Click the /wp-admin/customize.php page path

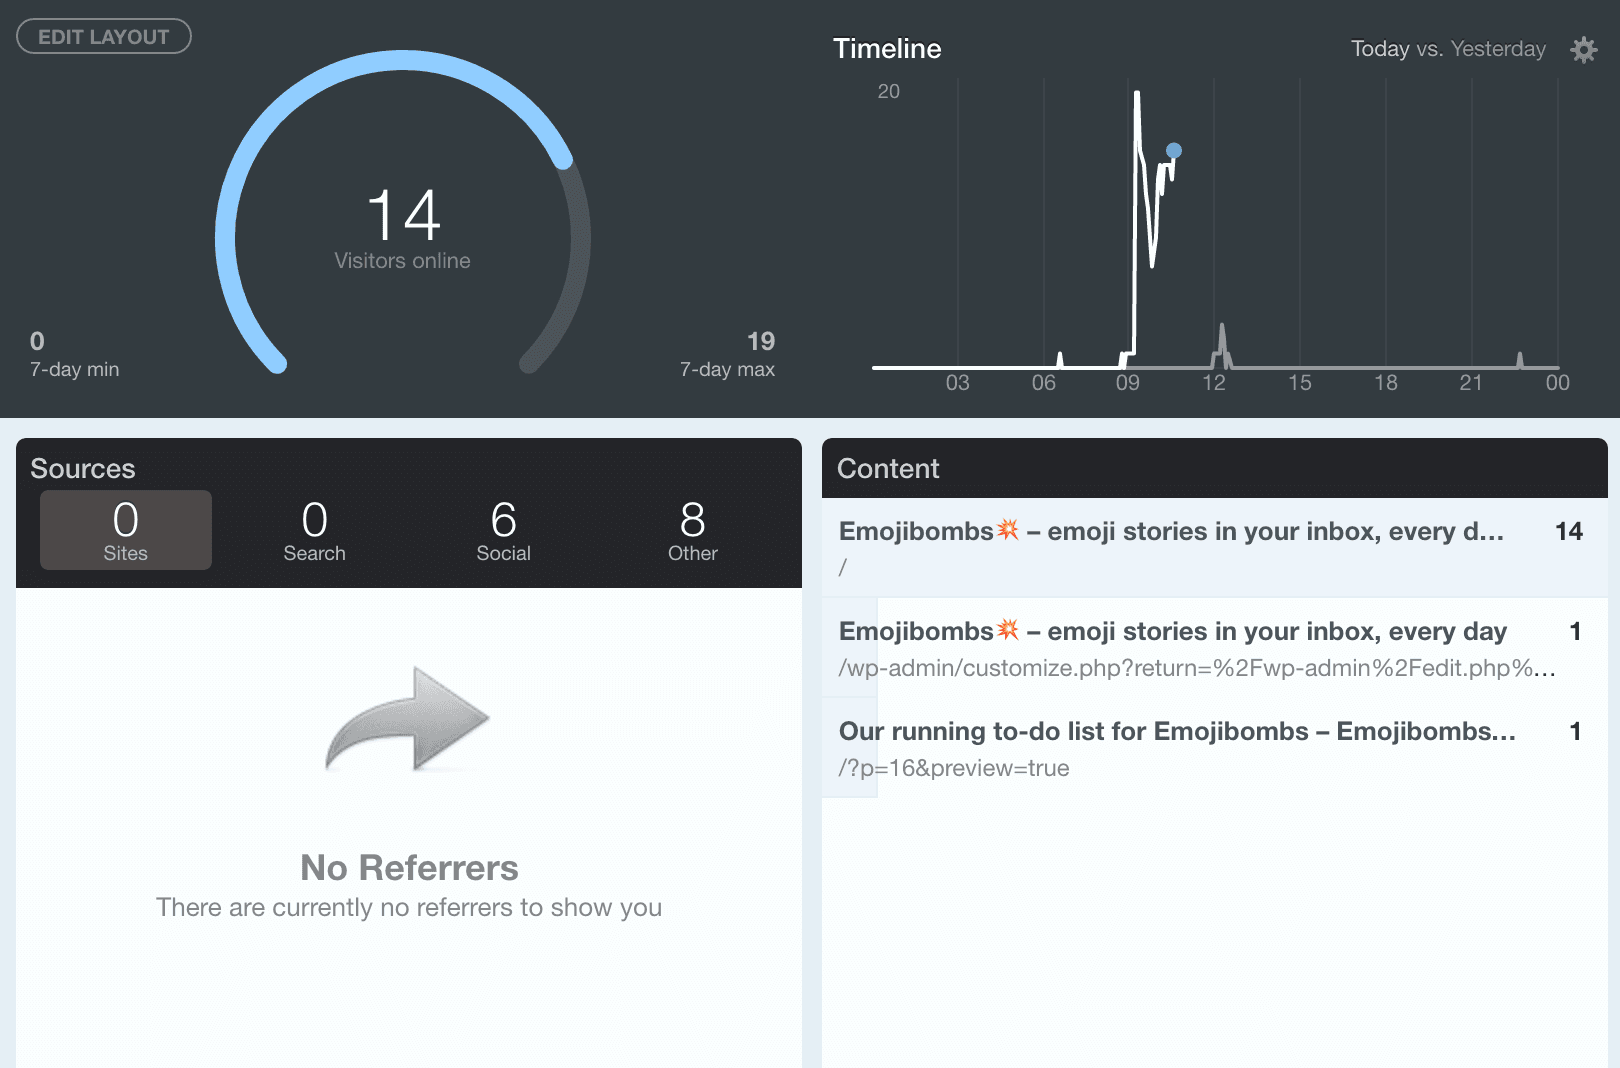click(1196, 668)
